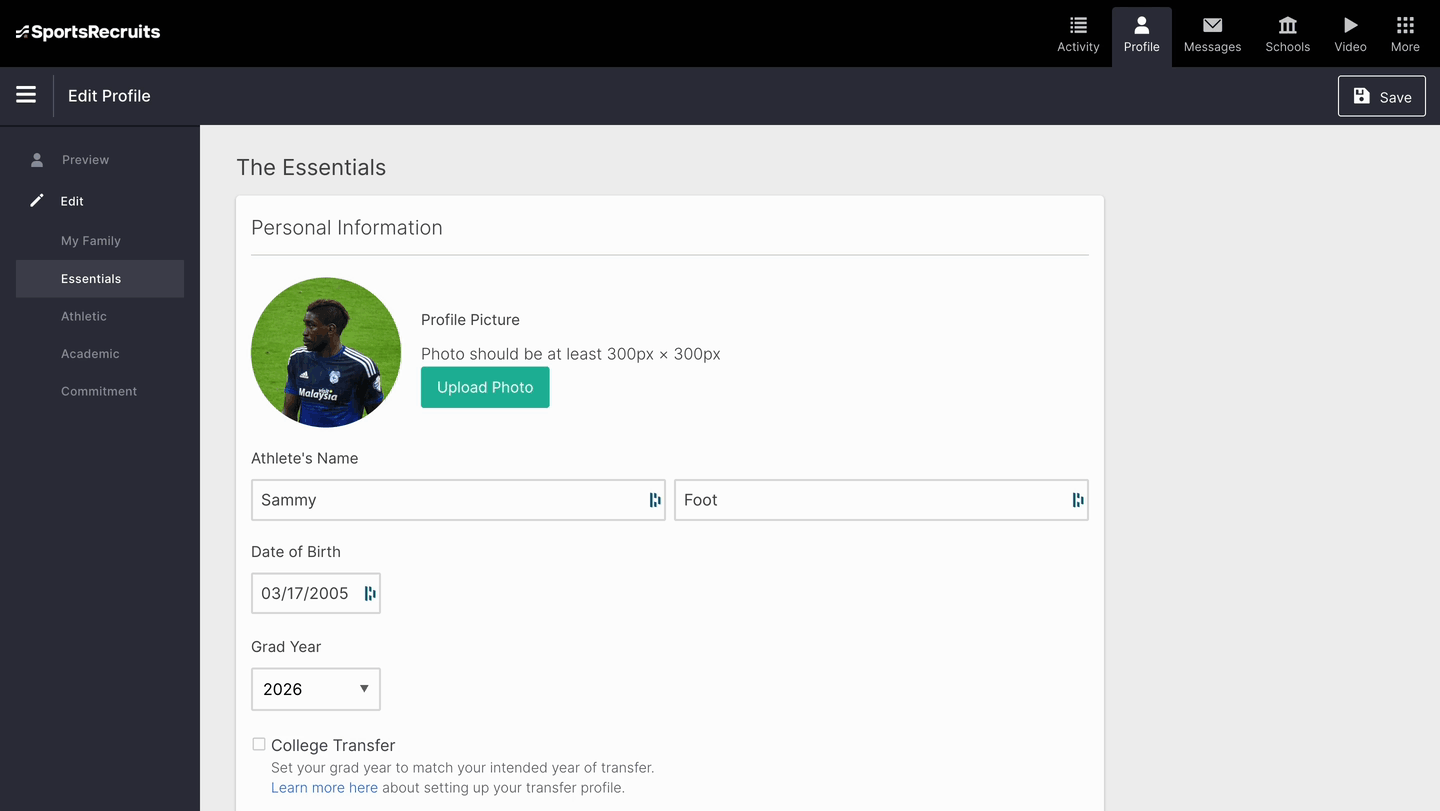Click password manager icon in first name field

click(x=655, y=500)
